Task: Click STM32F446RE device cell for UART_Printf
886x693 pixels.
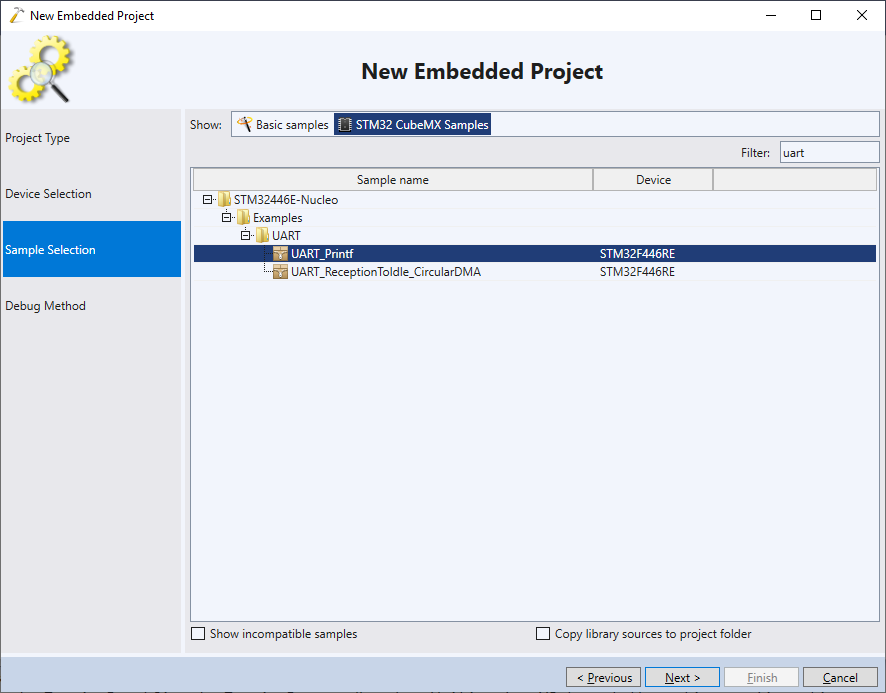Action: pos(637,254)
